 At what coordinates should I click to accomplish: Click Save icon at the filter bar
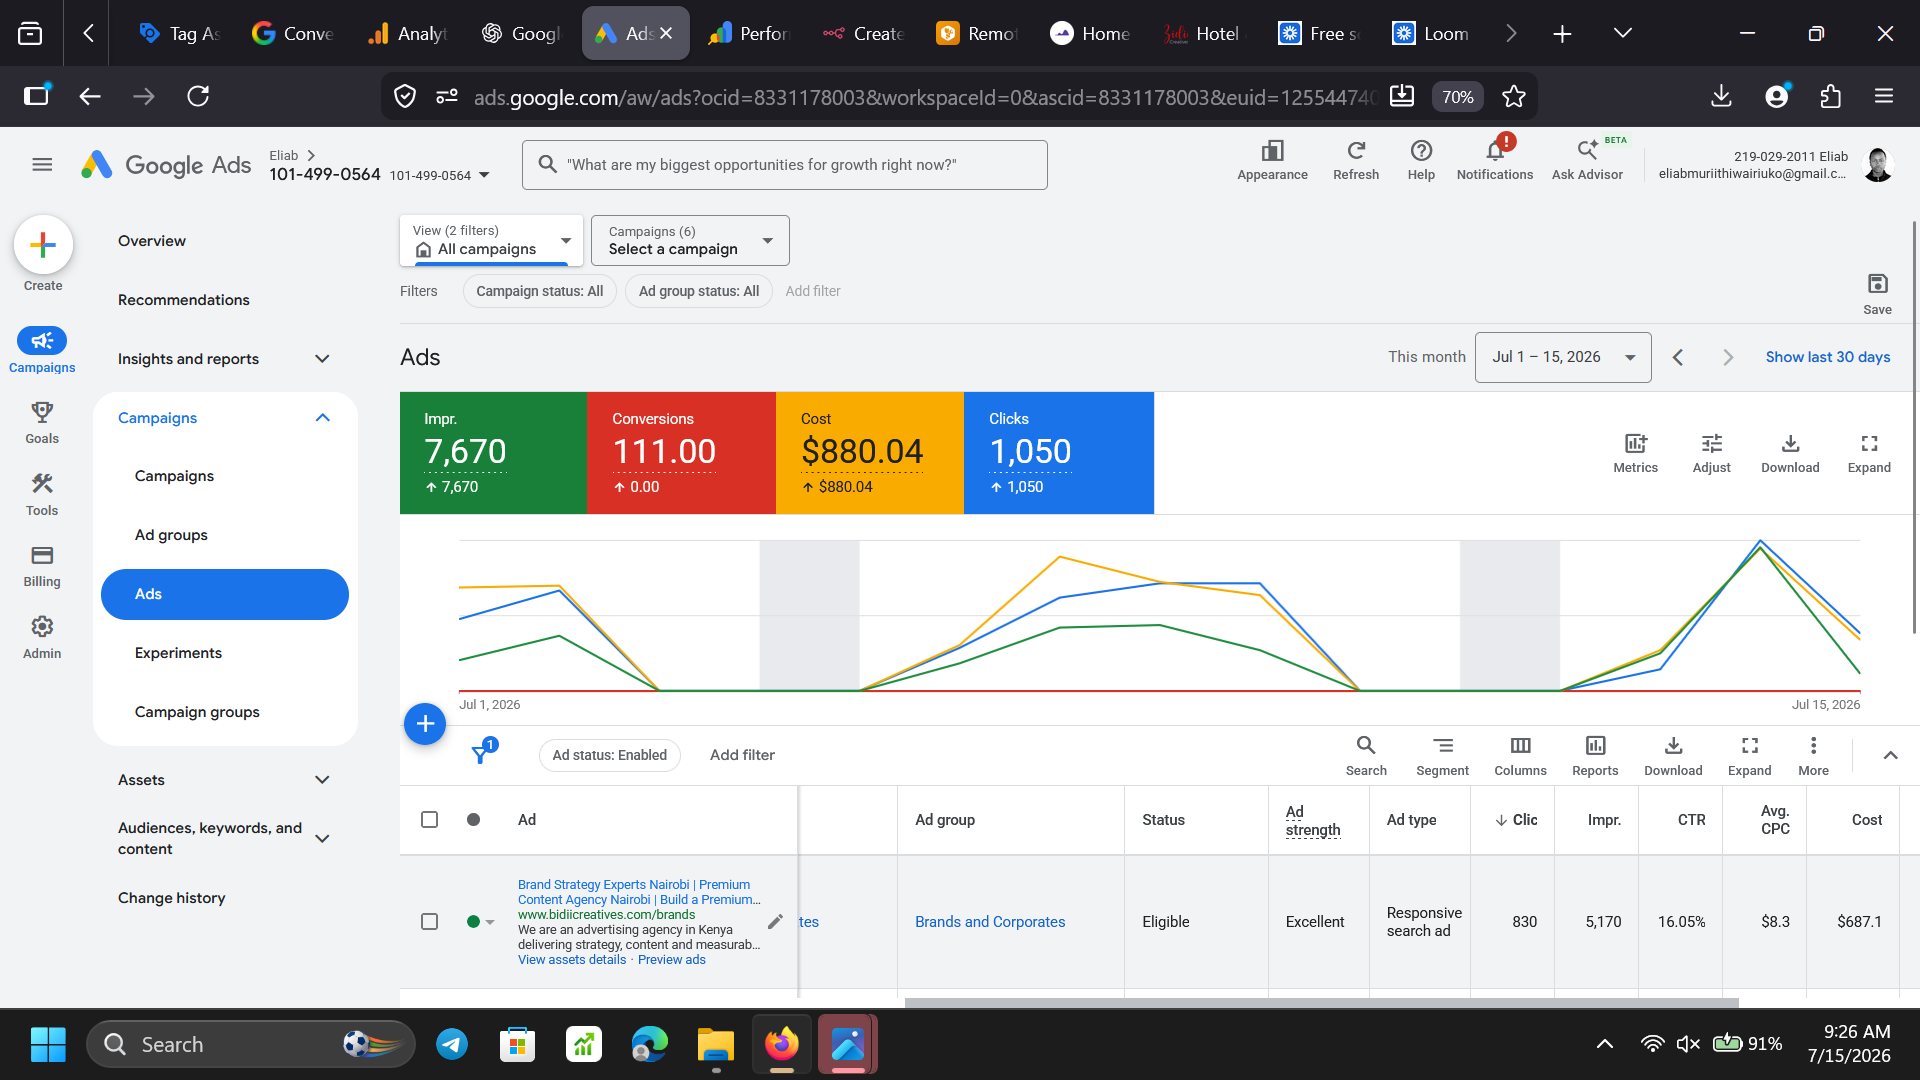click(1877, 284)
